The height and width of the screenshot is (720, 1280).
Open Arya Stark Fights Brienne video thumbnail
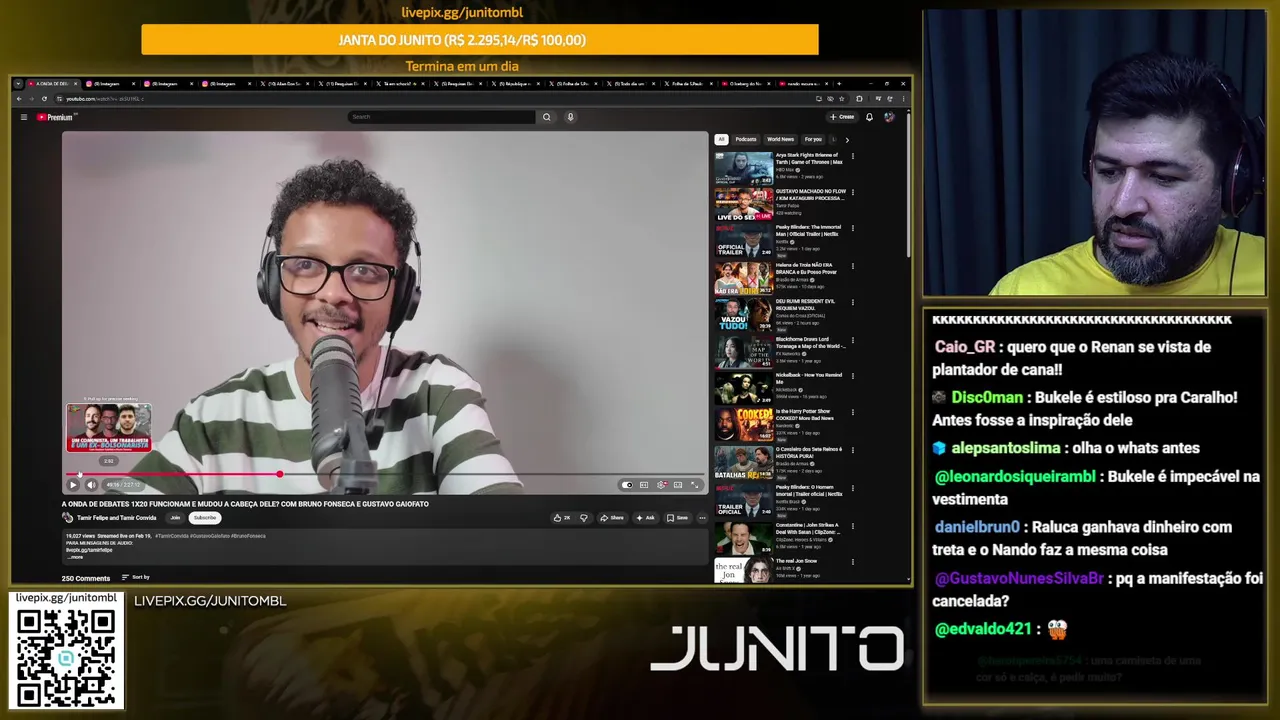point(743,167)
